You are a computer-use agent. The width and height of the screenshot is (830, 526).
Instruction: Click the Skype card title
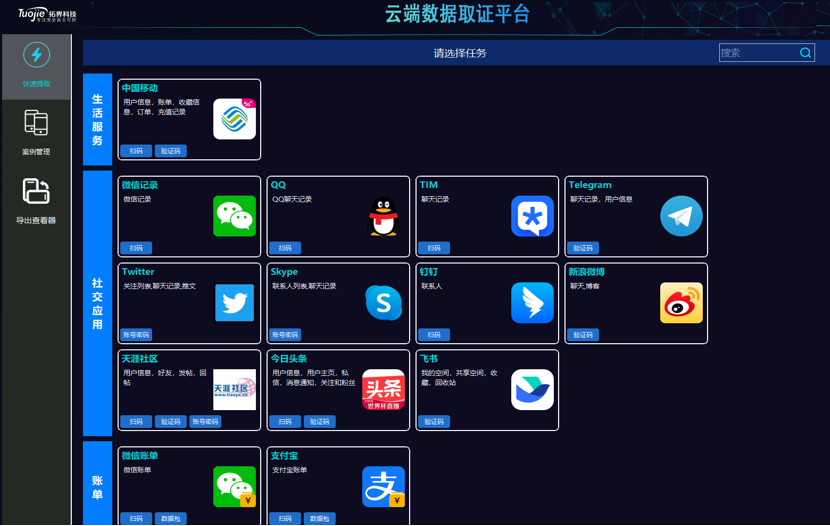point(284,271)
